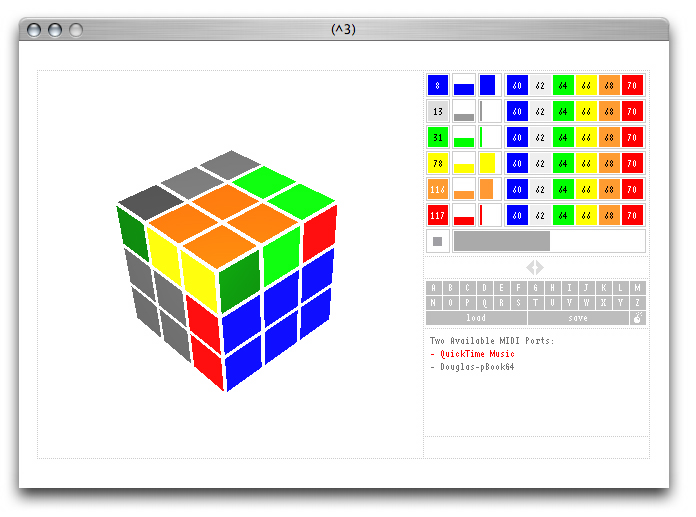Screen dimensions: 696x517
Task: Adjust the yellow vertical level bar
Action: point(464,163)
